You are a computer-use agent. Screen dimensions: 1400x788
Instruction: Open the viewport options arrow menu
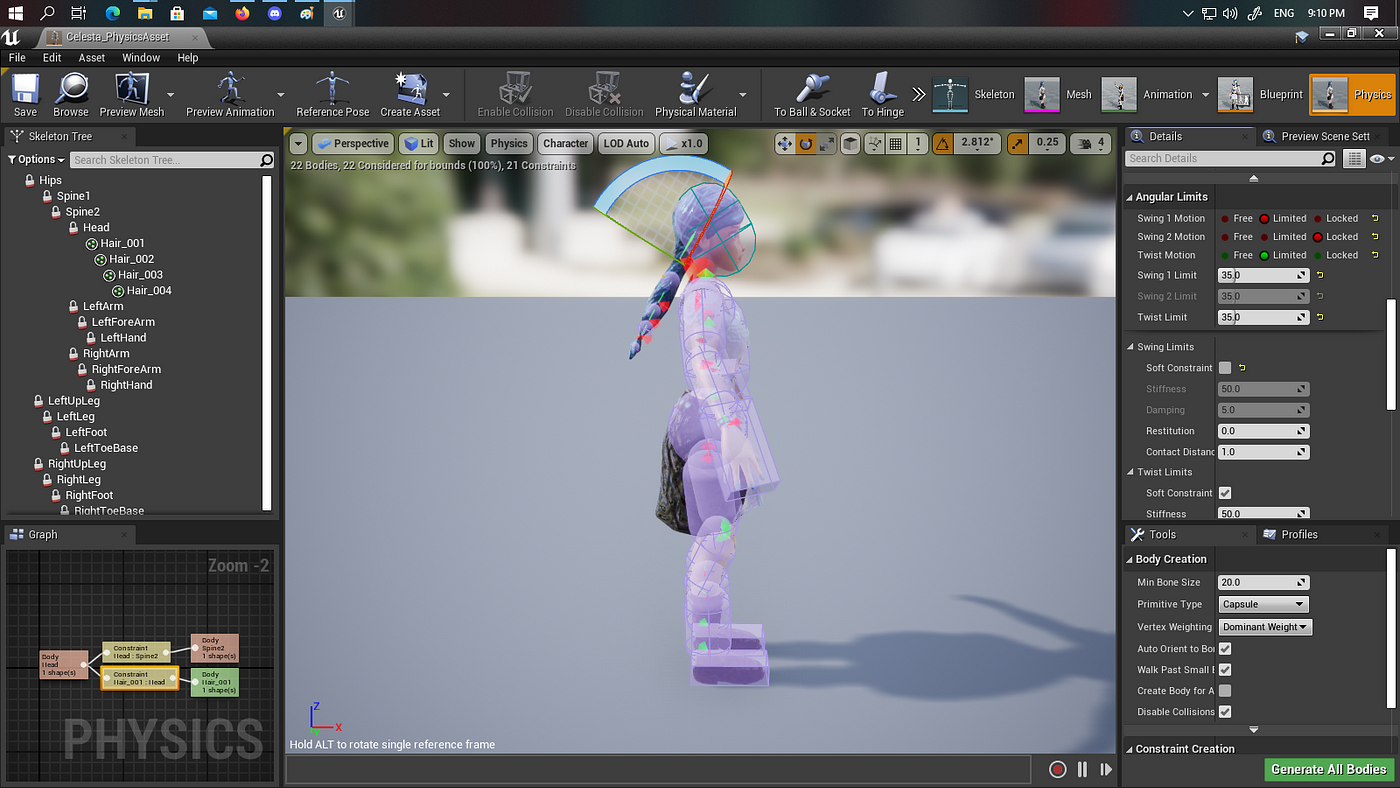point(298,144)
